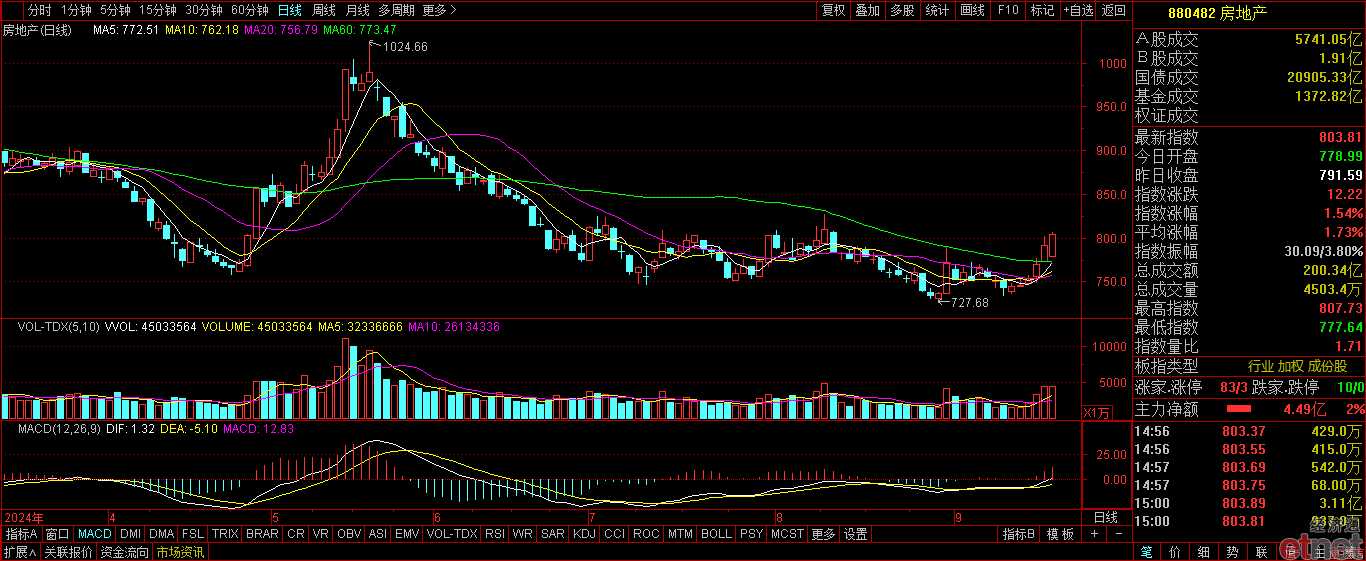1366x561 pixels.
Task: Select the PSY indicator tab
Action: click(751, 534)
